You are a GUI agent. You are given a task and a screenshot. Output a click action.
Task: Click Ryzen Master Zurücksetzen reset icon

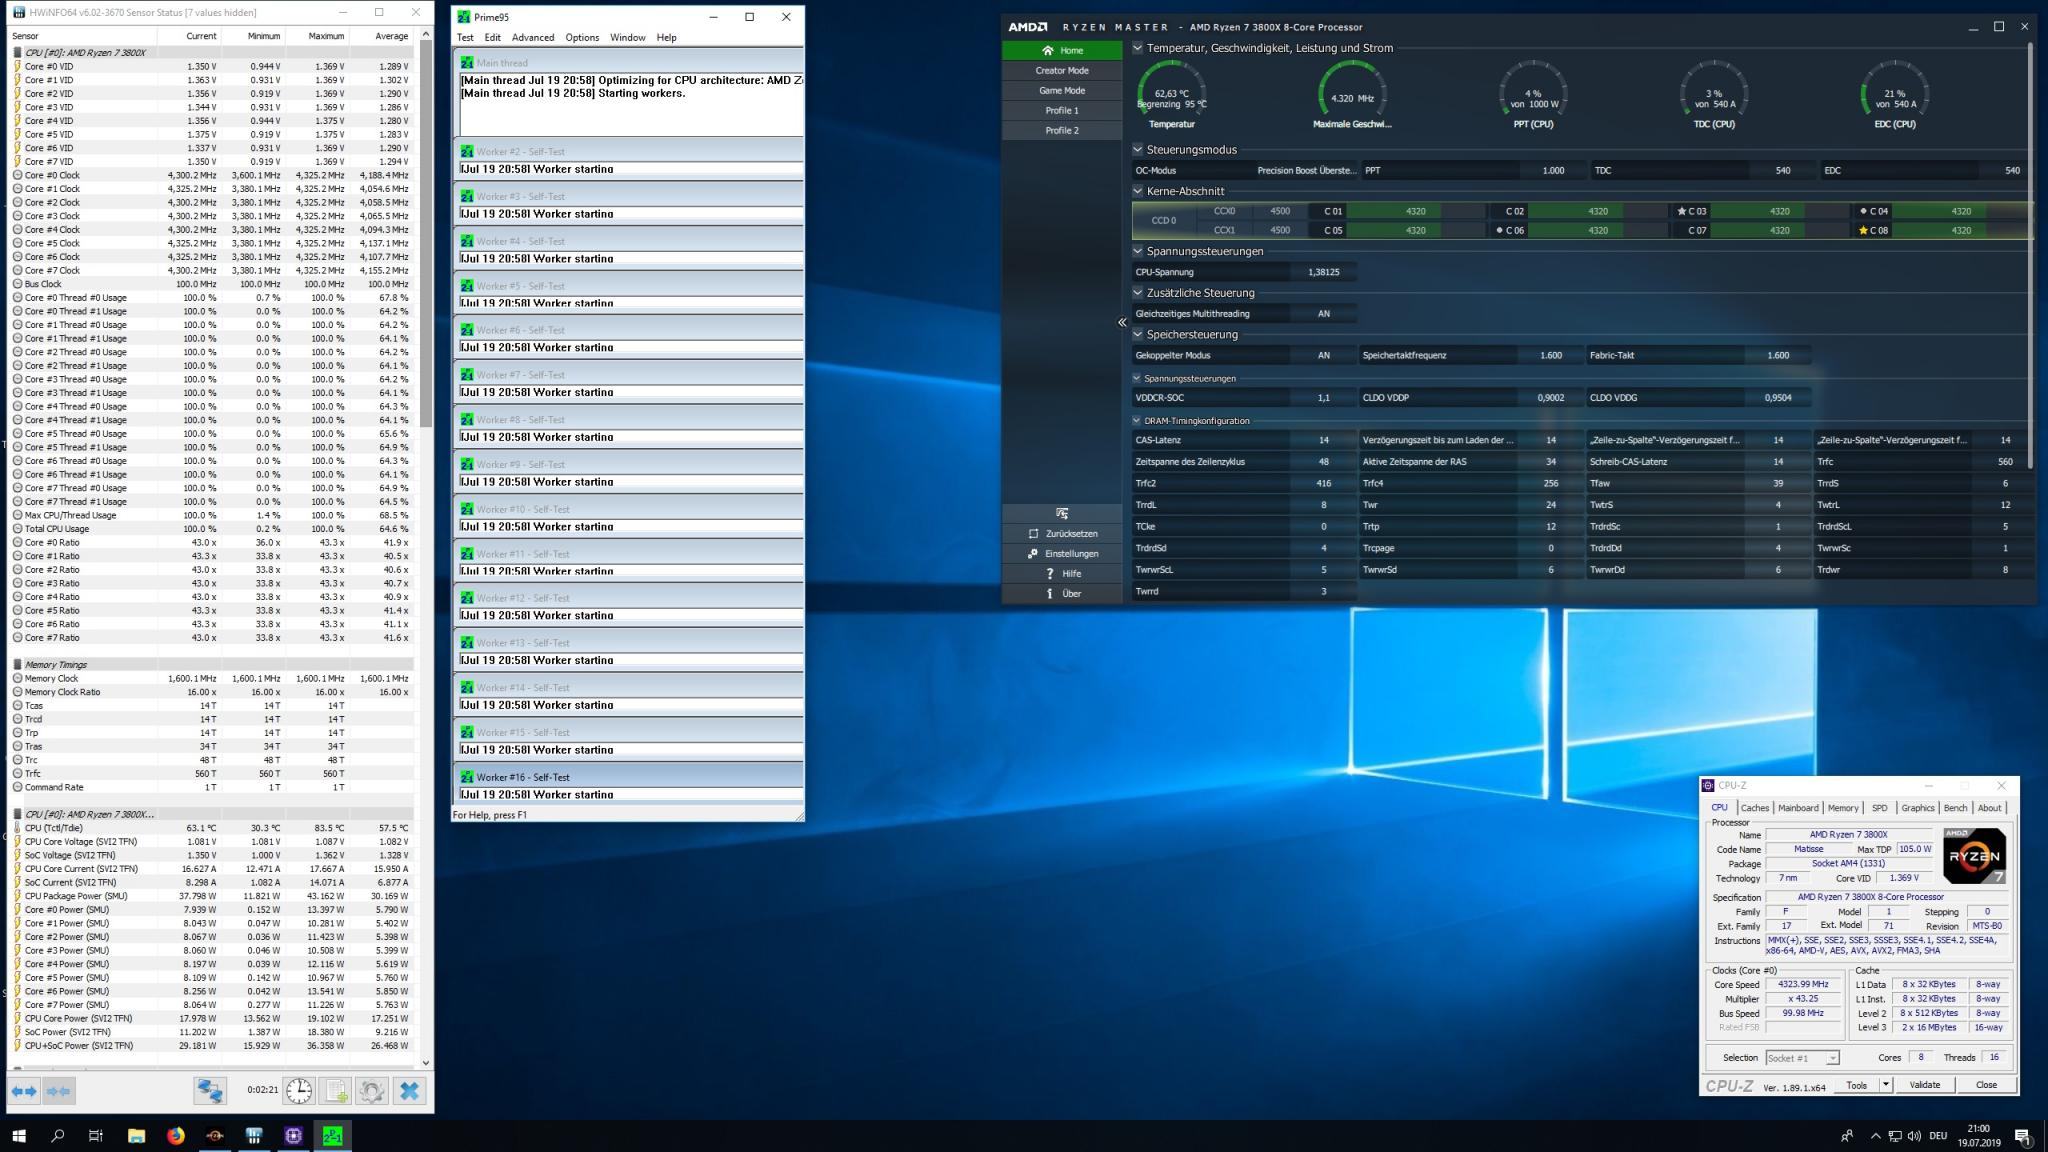(x=1033, y=534)
